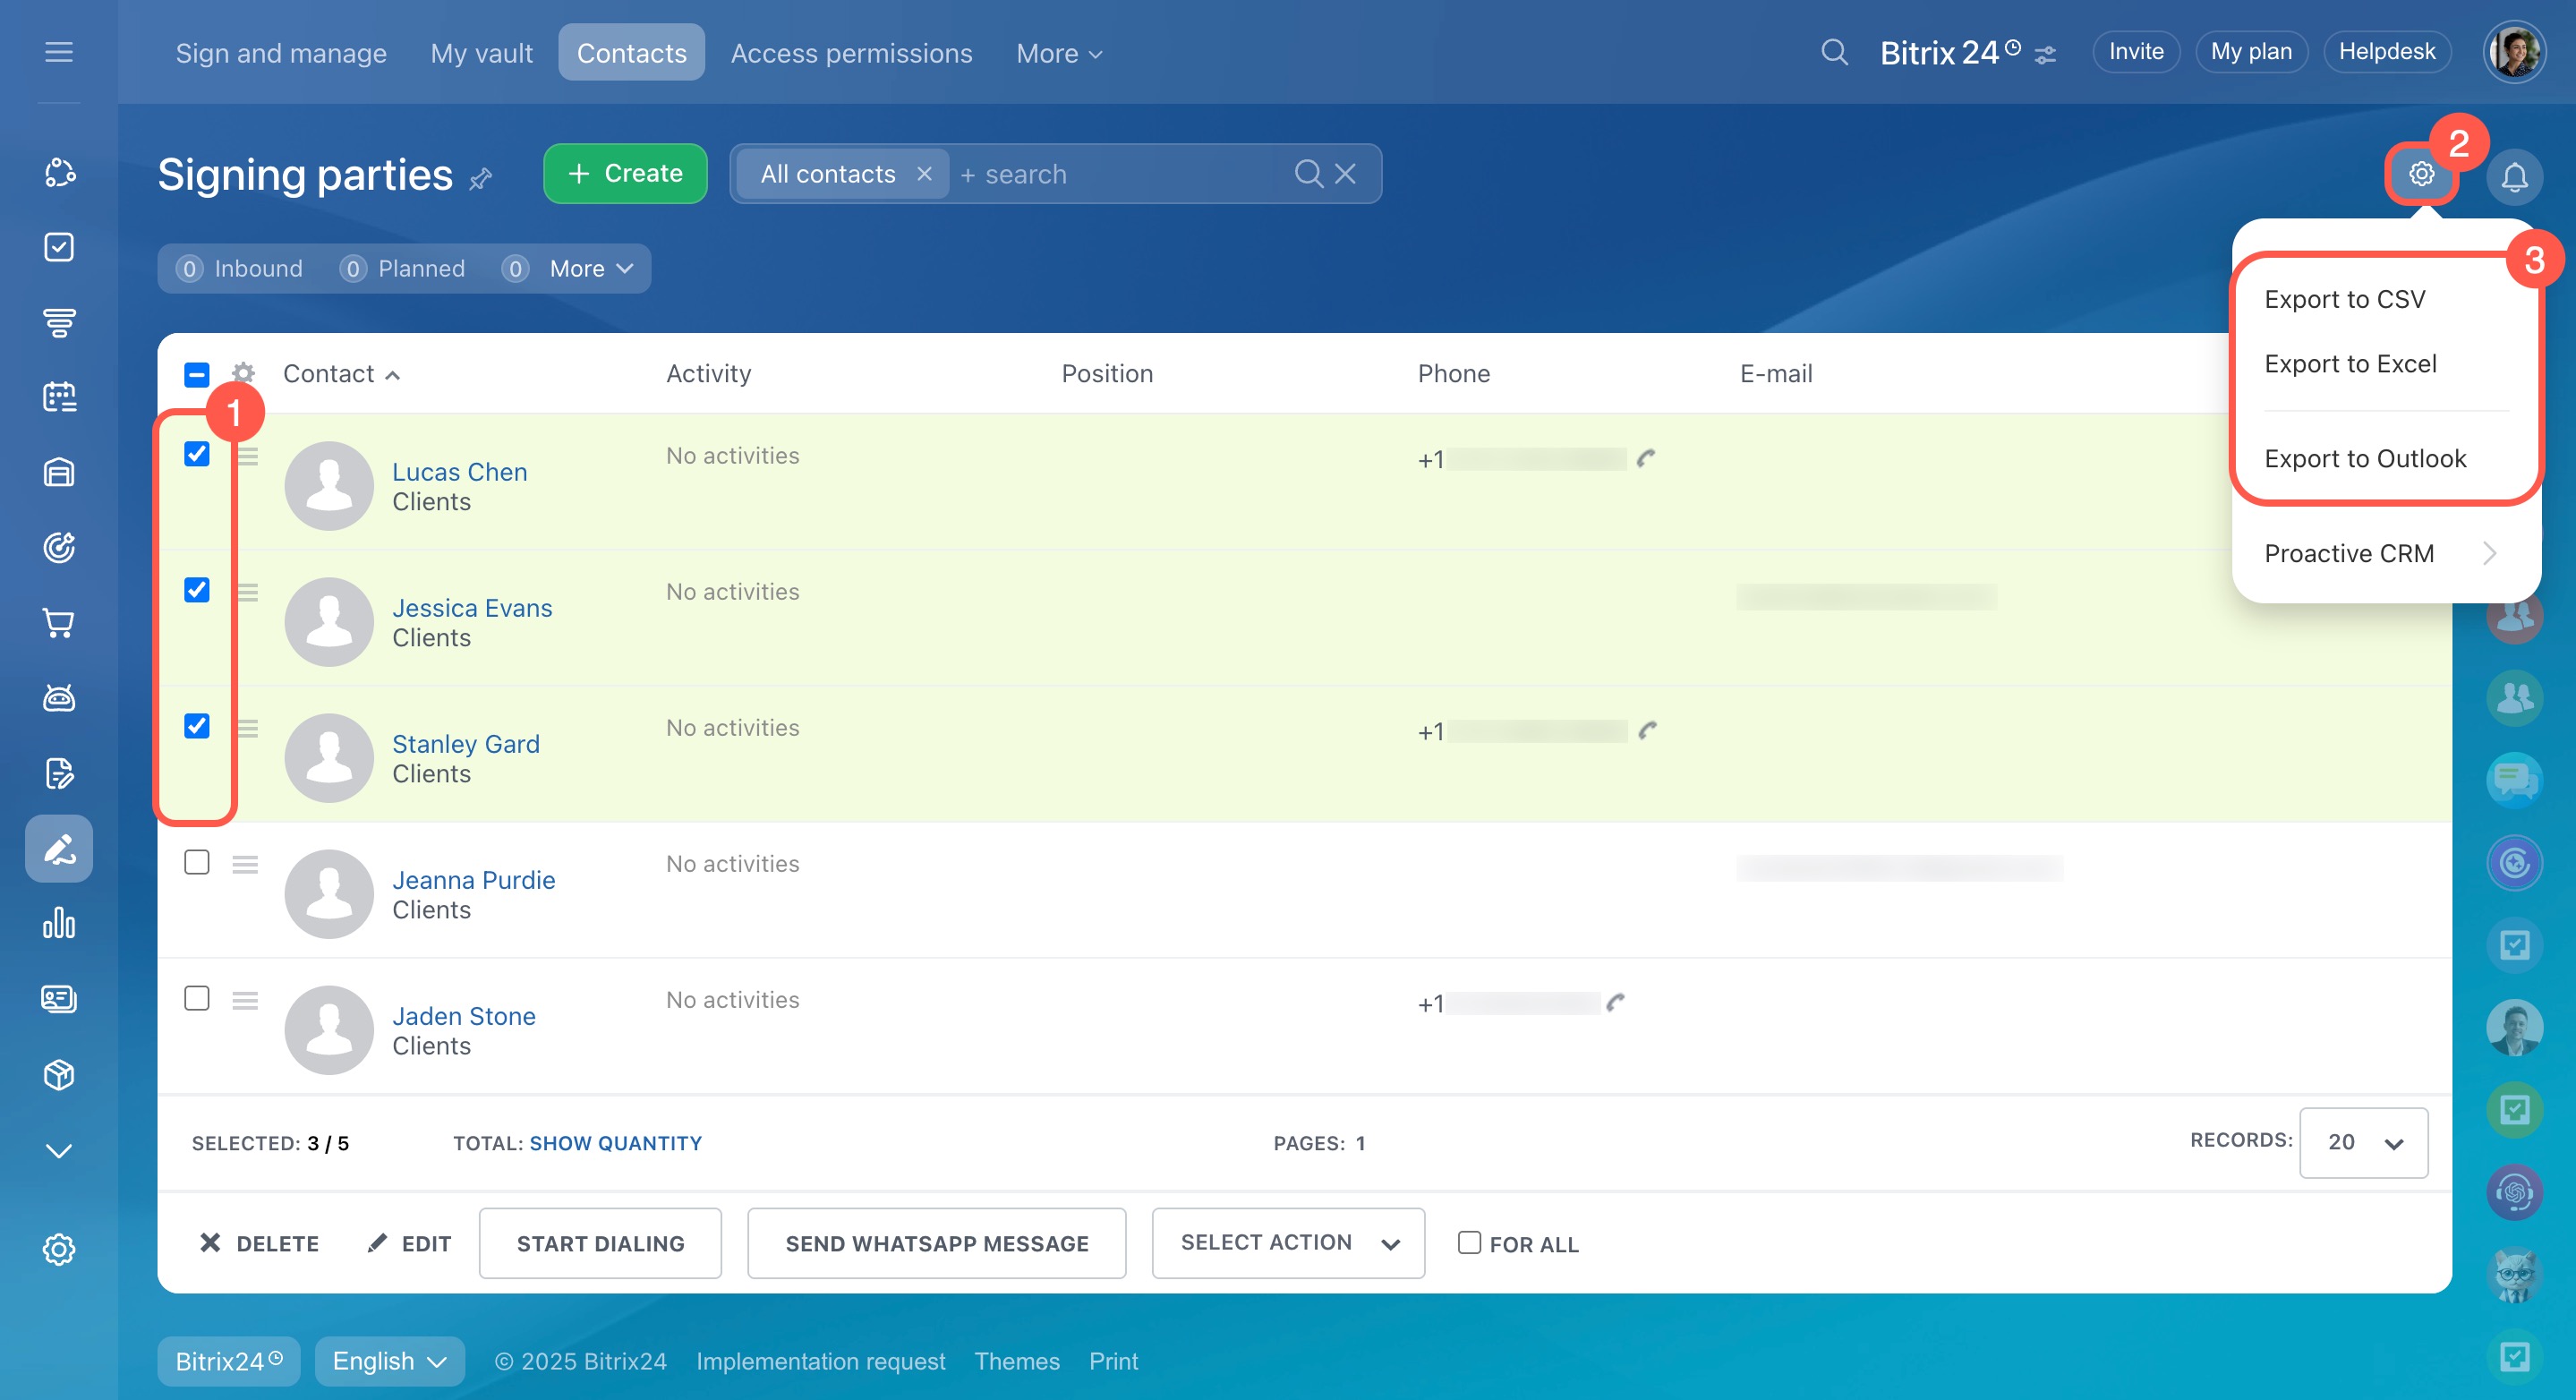Image resolution: width=2576 pixels, height=1400 pixels.
Task: Click the filter search magnifier icon
Action: 1308,174
